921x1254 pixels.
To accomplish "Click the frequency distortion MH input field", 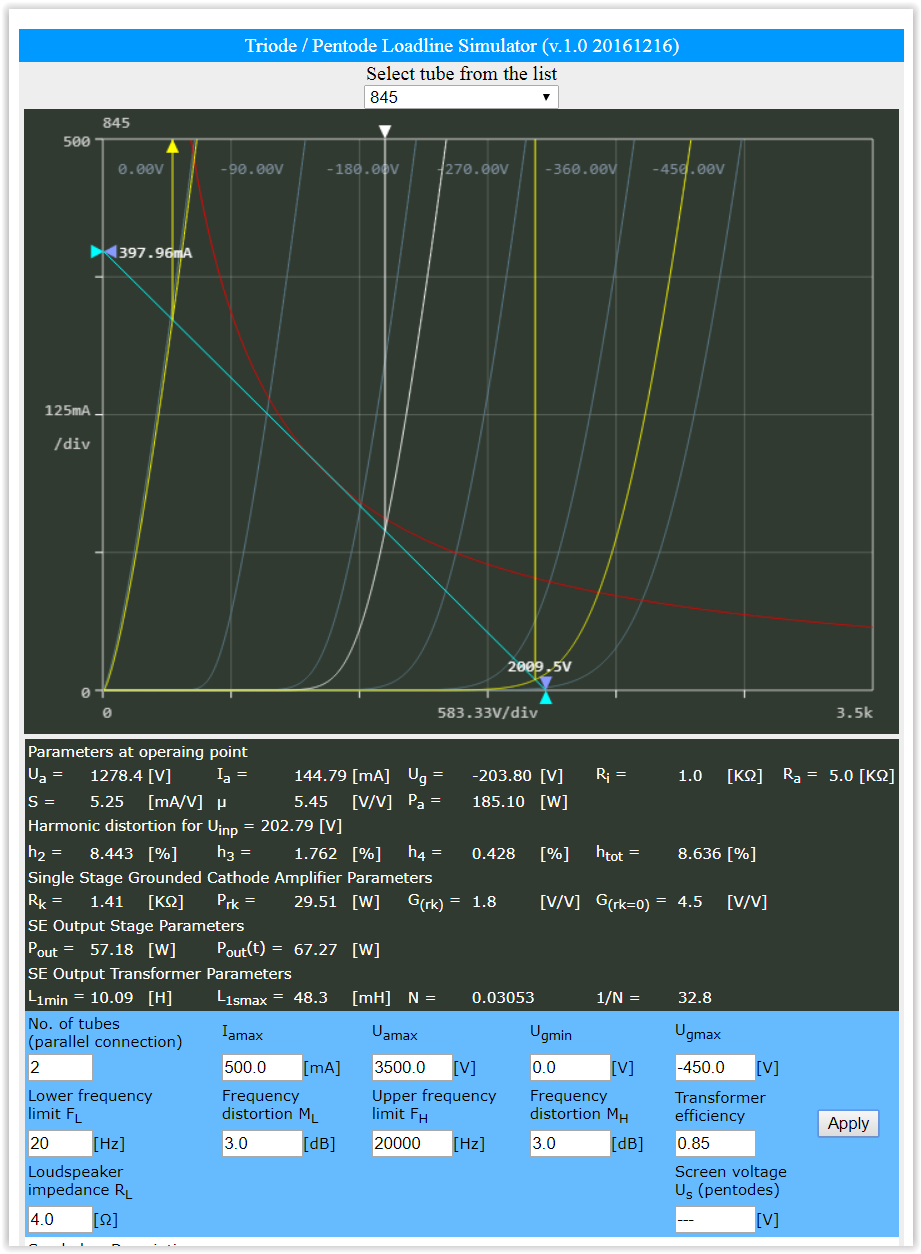I will (570, 1143).
